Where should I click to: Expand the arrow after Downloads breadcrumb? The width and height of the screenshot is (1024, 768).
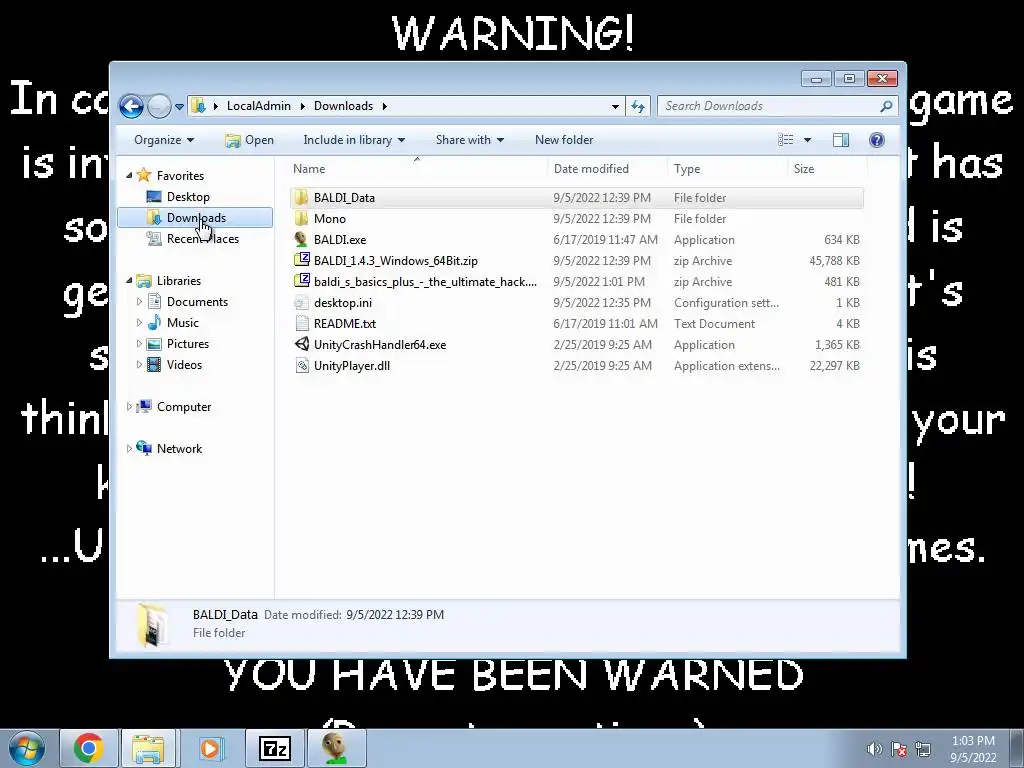point(385,106)
